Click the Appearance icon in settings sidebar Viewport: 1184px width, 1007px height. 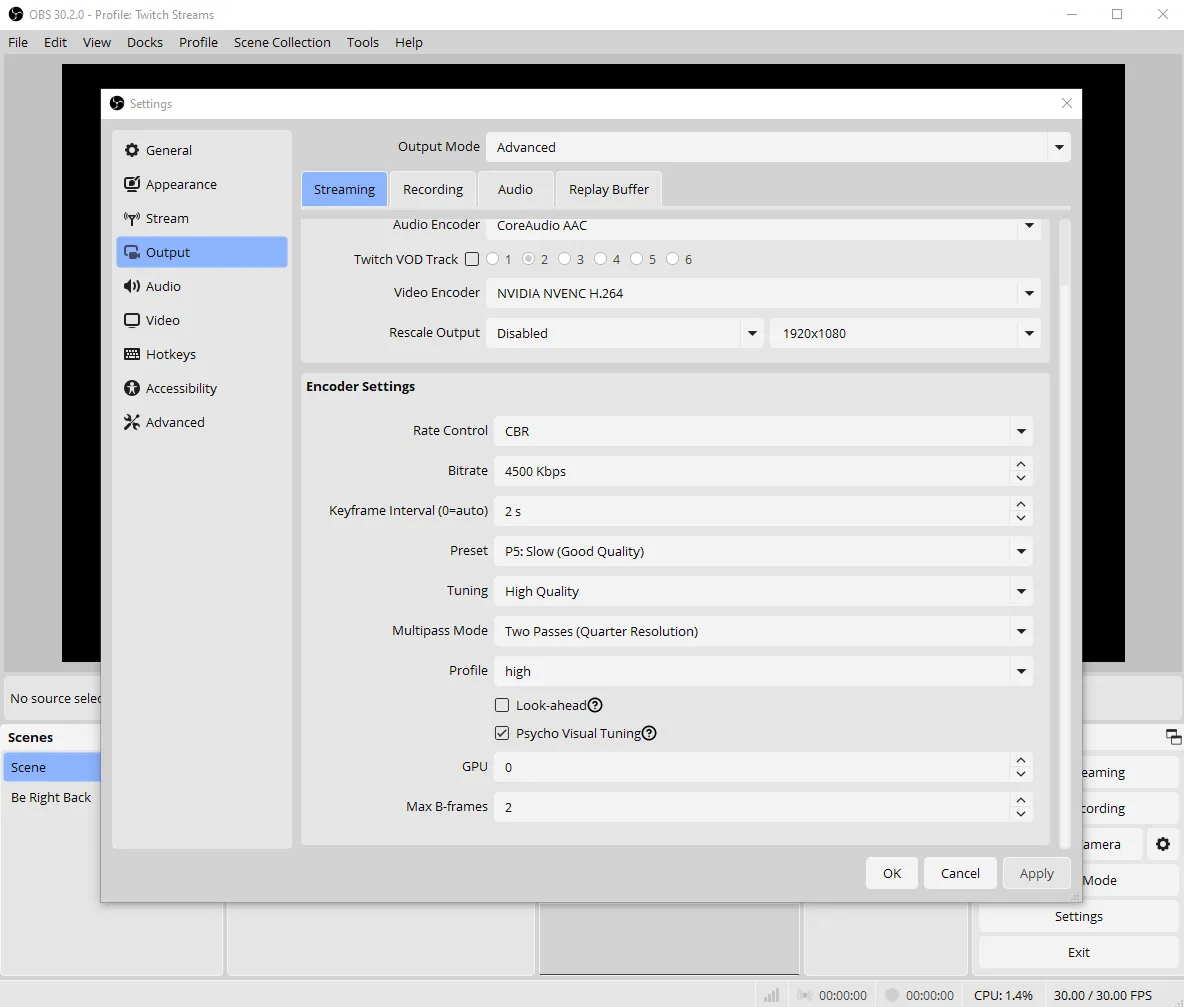[132, 184]
